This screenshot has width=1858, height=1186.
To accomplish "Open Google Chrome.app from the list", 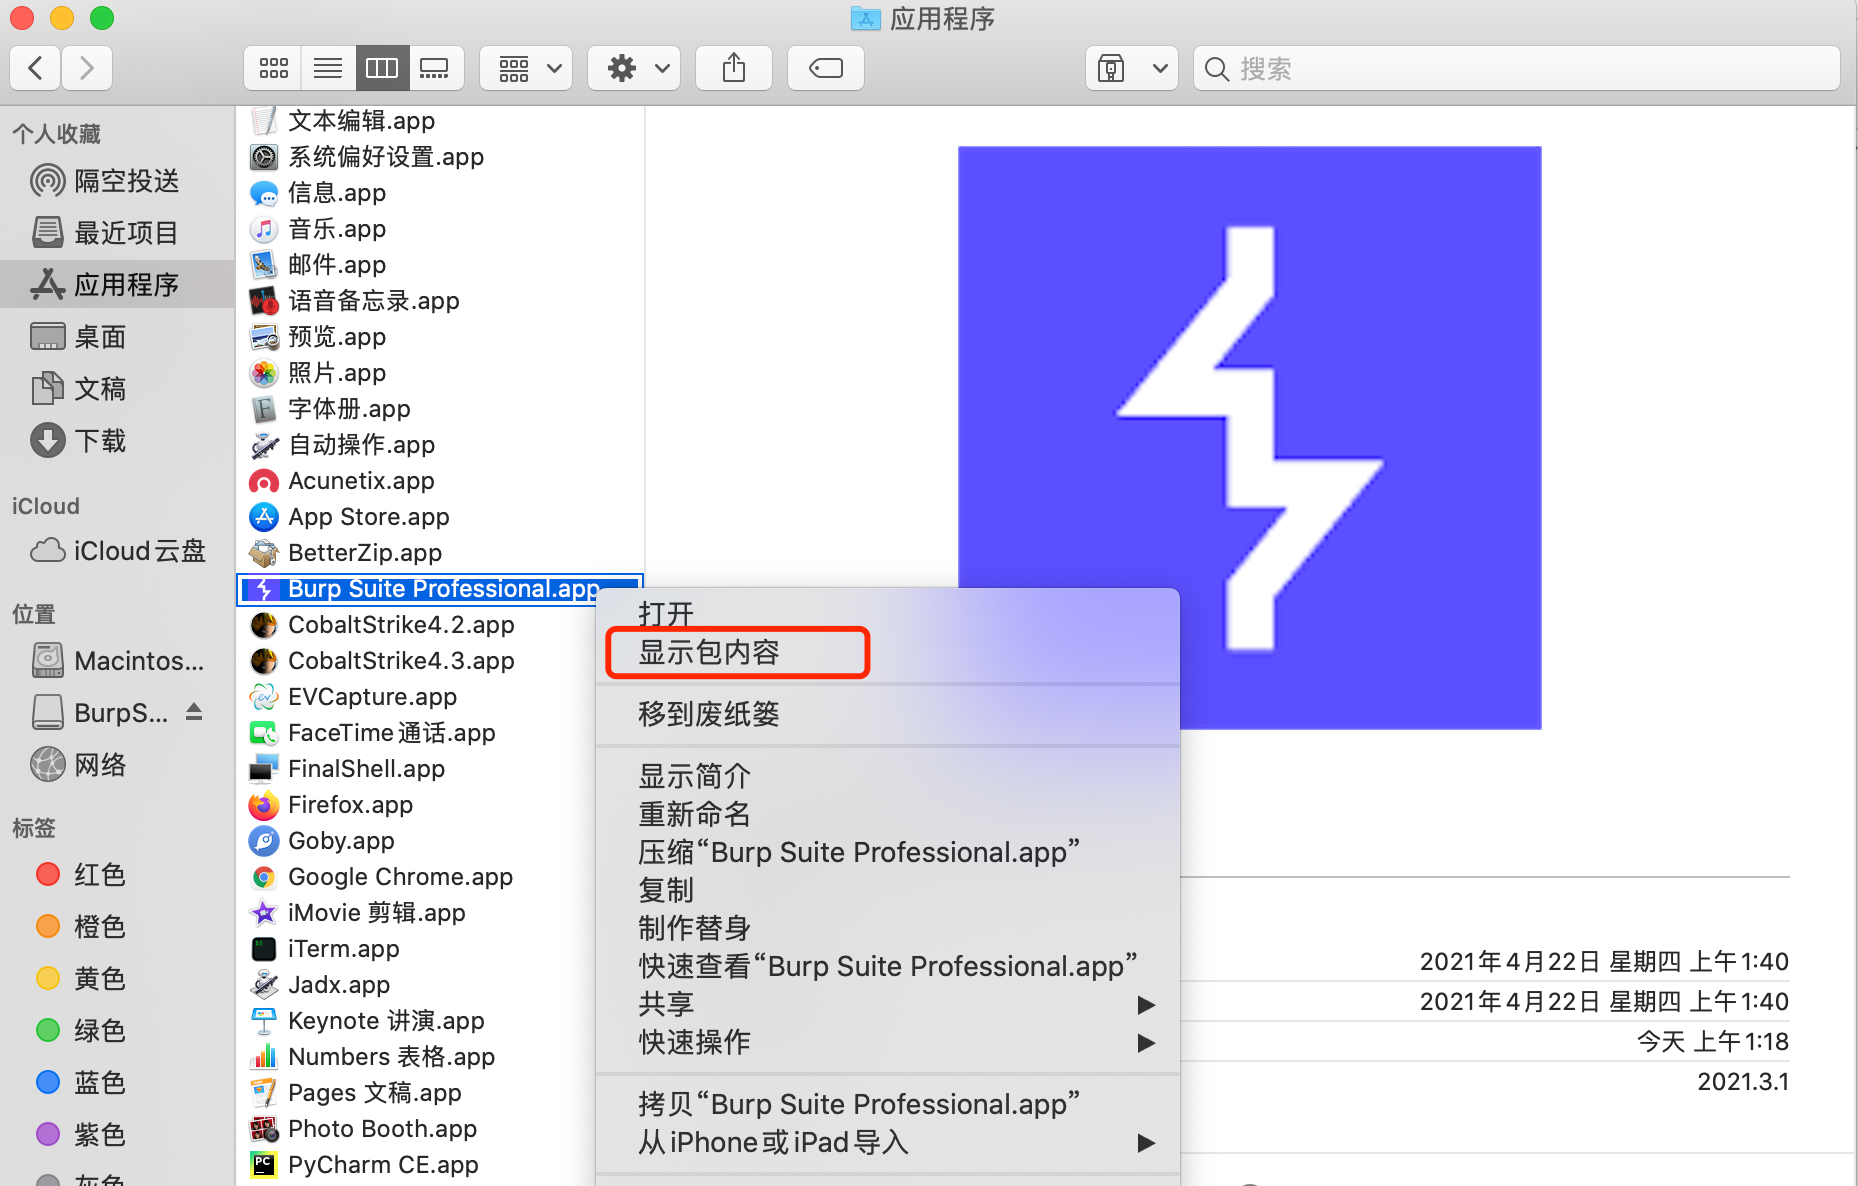I will [x=400, y=877].
